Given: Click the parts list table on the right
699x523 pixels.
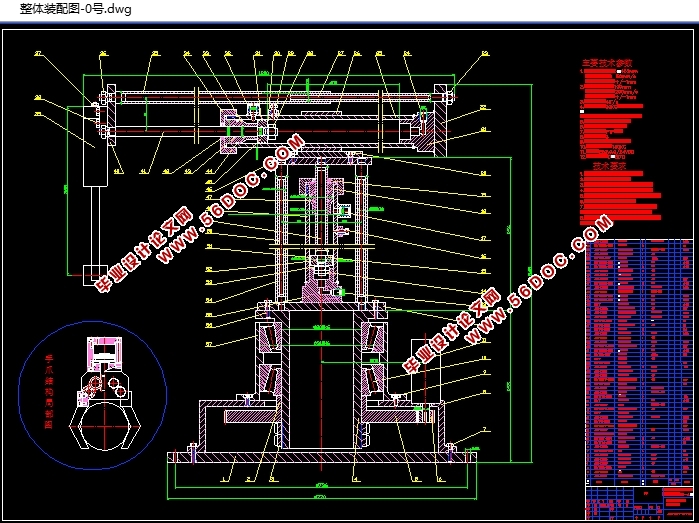Looking at the screenshot, I should 636,360.
